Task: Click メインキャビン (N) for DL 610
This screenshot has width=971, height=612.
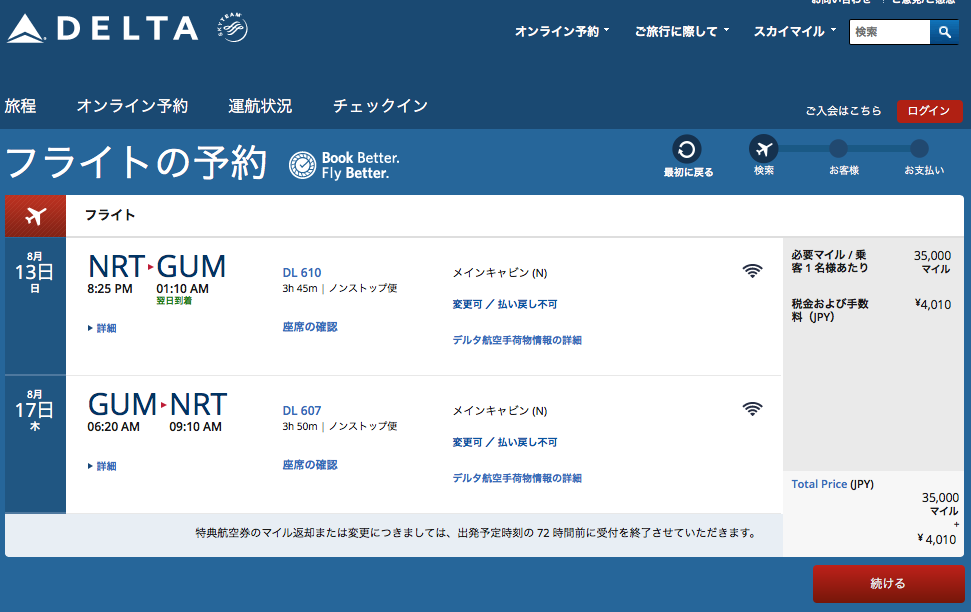Action: (x=500, y=273)
